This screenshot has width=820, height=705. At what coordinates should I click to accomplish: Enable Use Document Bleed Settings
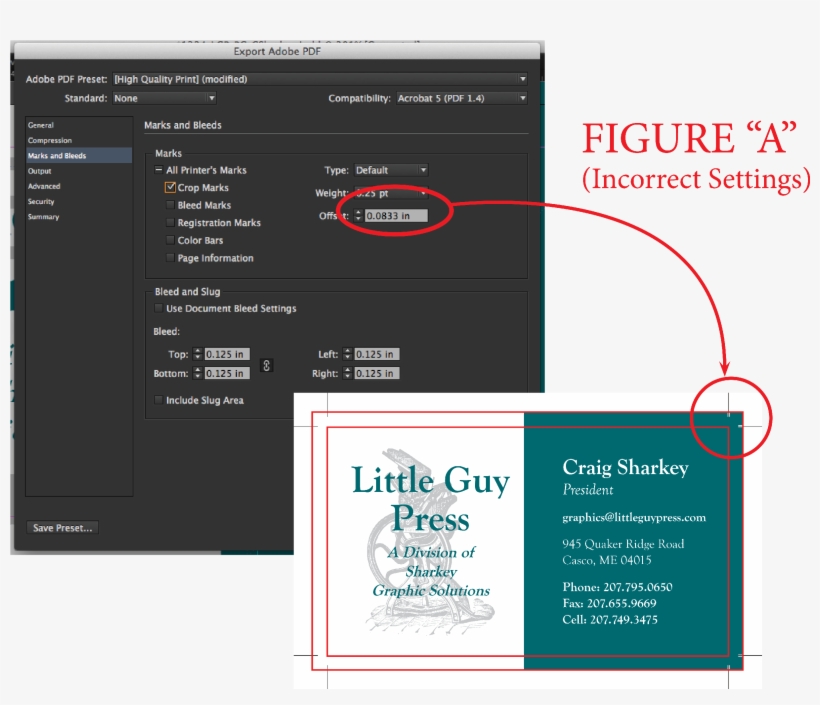[x=157, y=308]
